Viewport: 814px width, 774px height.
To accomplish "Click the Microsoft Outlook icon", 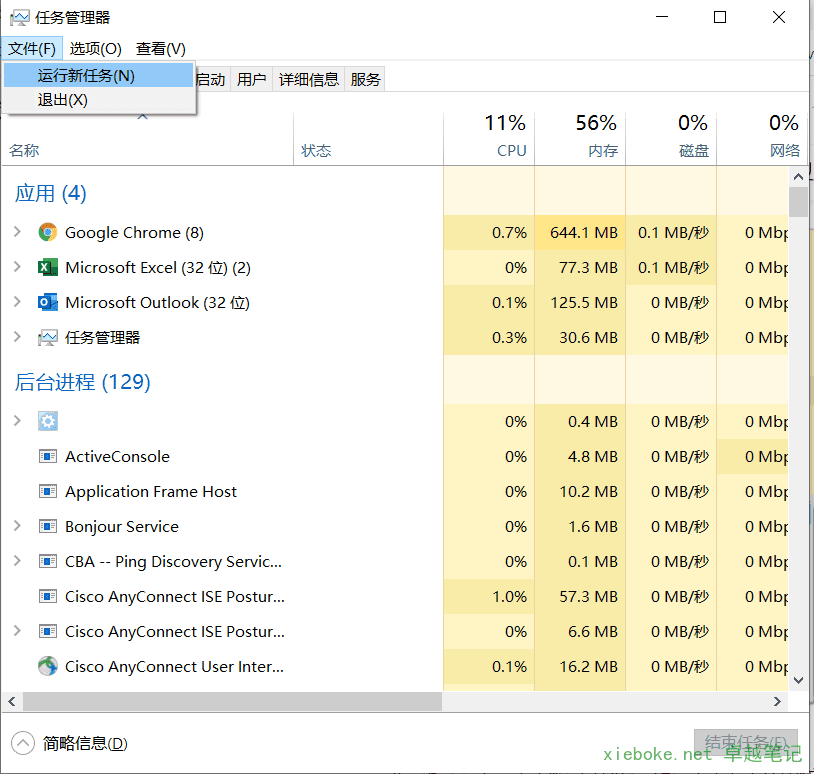I will click(47, 302).
